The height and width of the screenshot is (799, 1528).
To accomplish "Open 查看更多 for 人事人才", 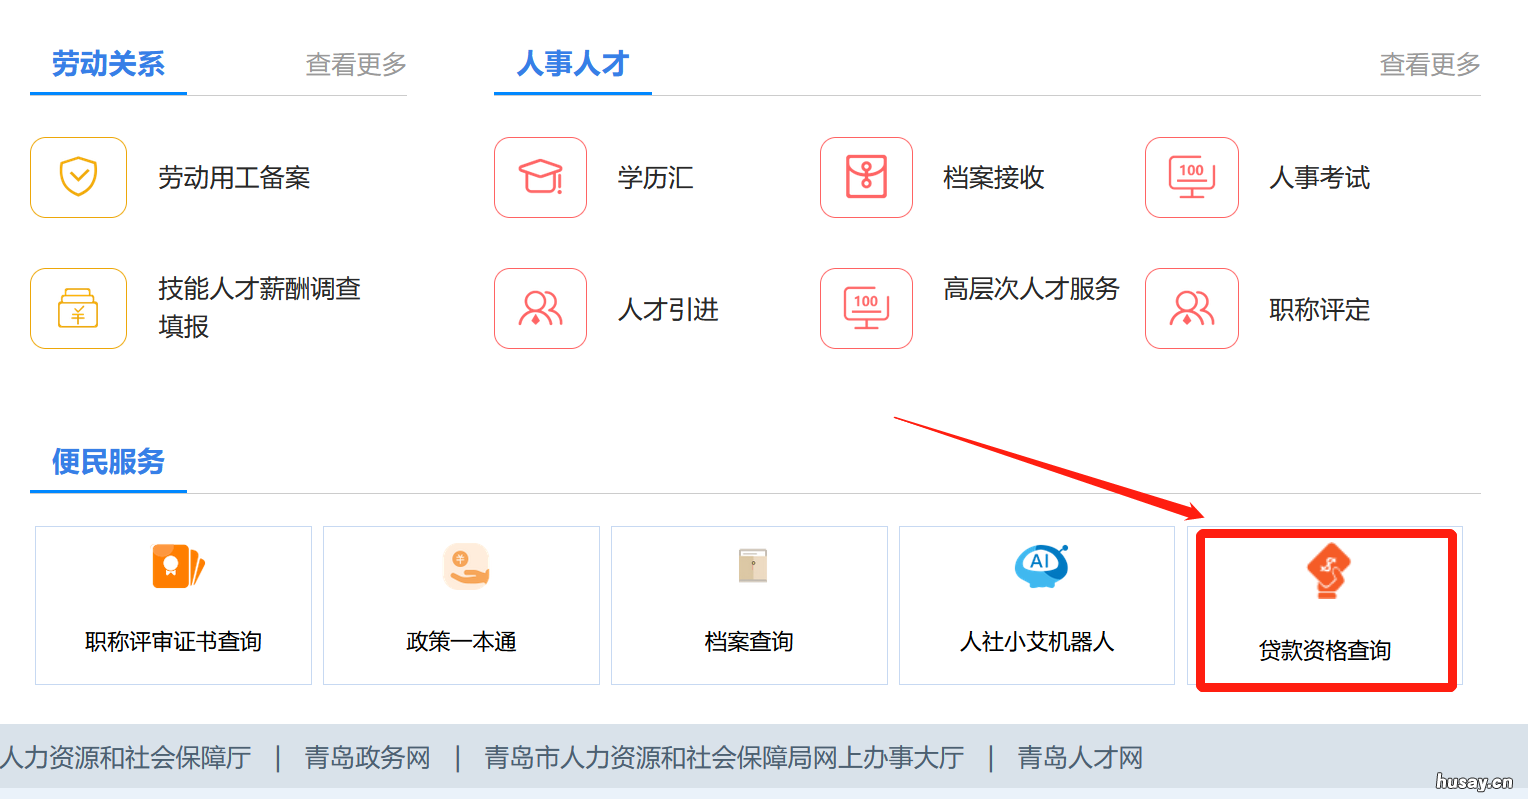I will click(x=1429, y=63).
